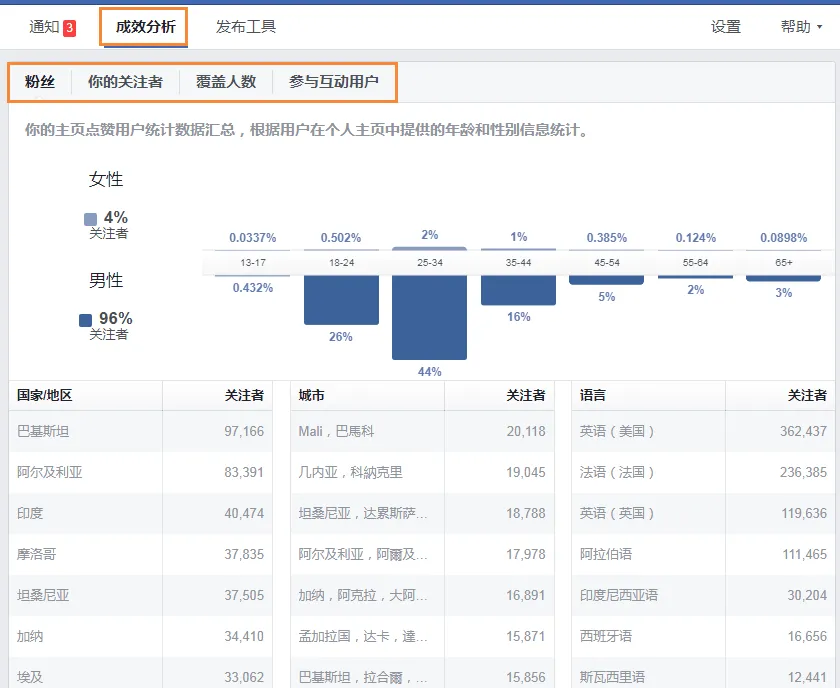Image resolution: width=840 pixels, height=688 pixels.
Task: Click the 西班牙语 language row
Action: [x=703, y=637]
